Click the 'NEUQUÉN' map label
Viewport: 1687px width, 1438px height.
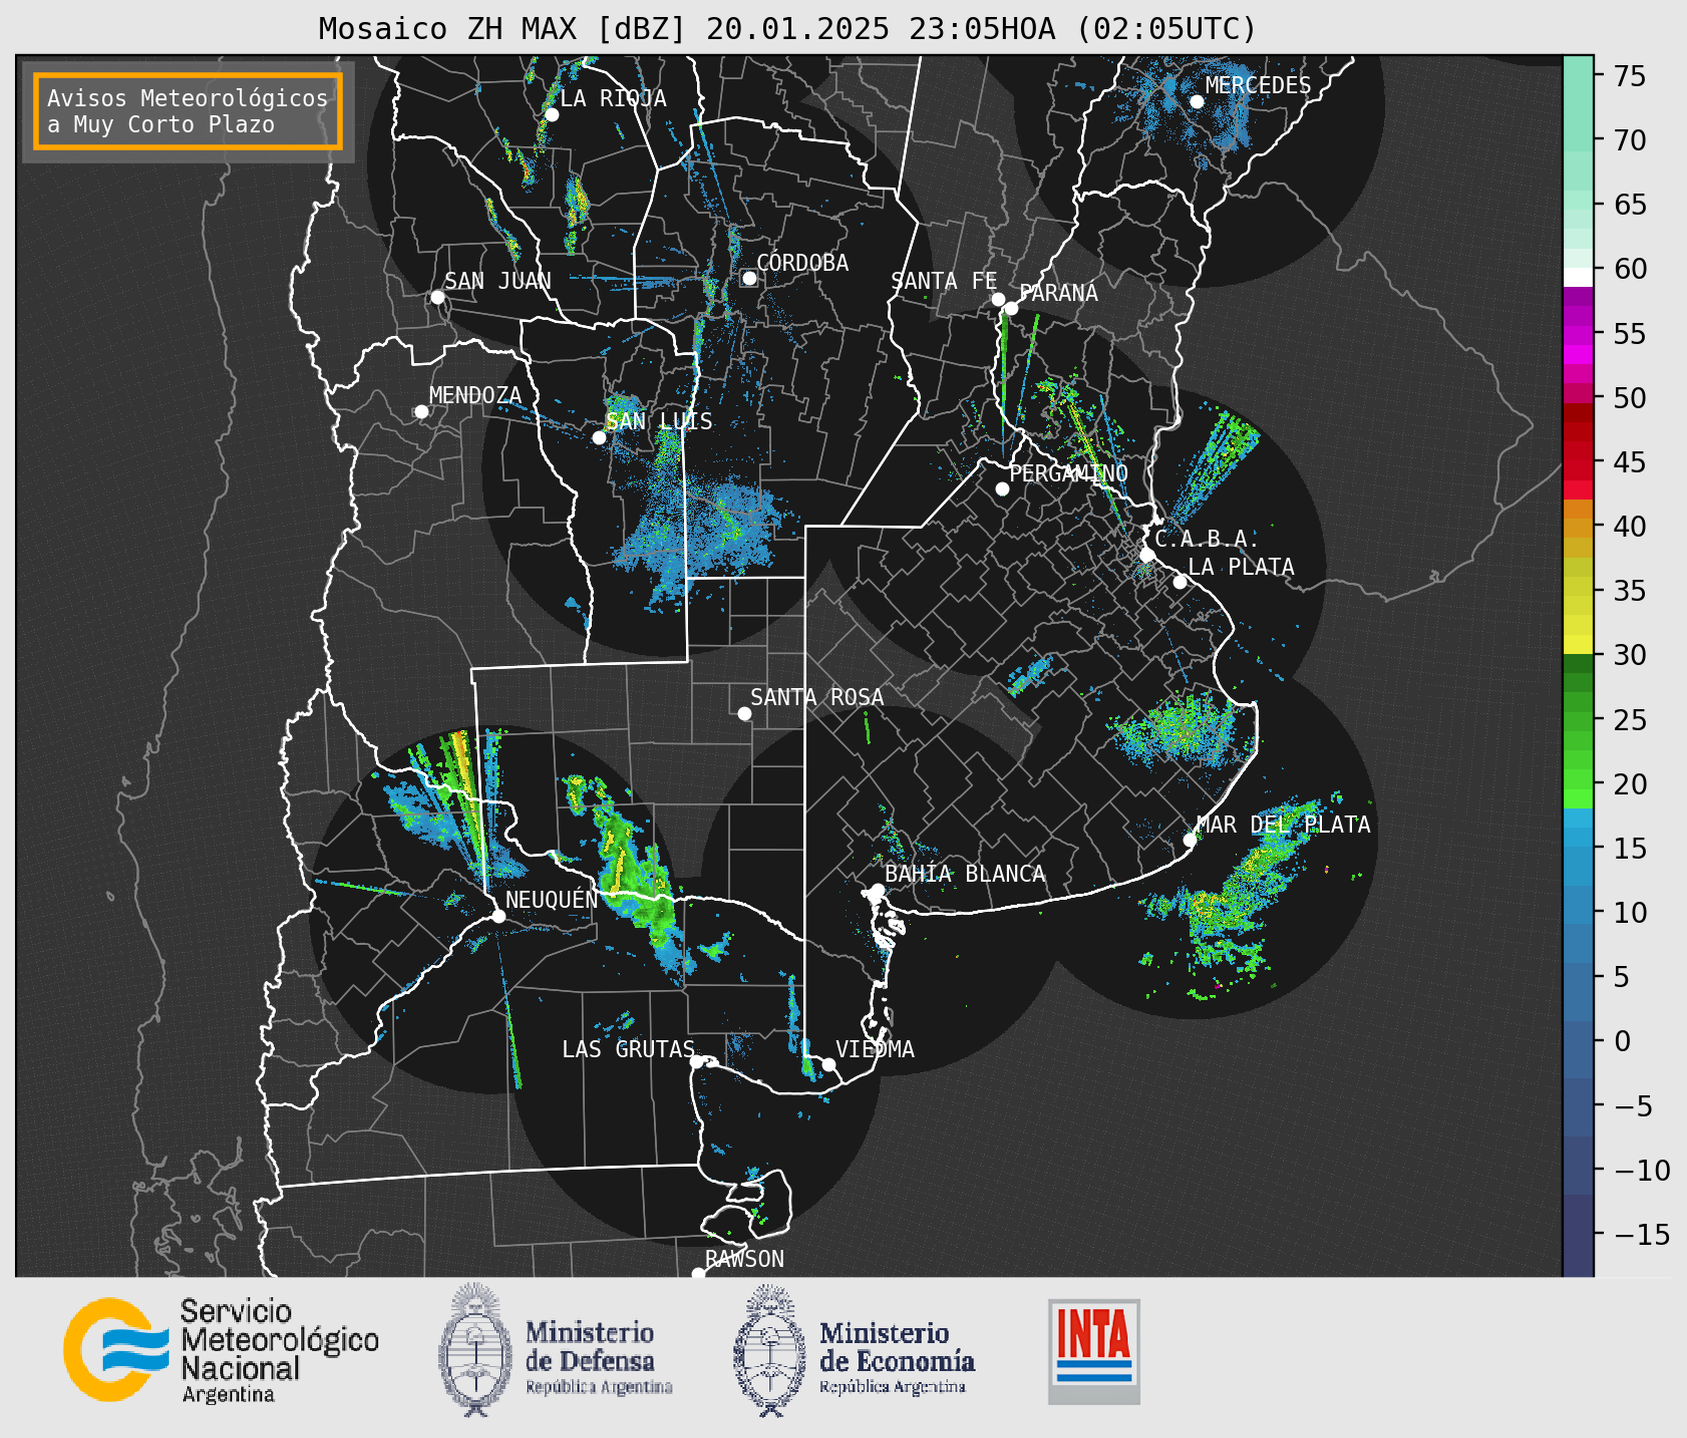point(552,899)
